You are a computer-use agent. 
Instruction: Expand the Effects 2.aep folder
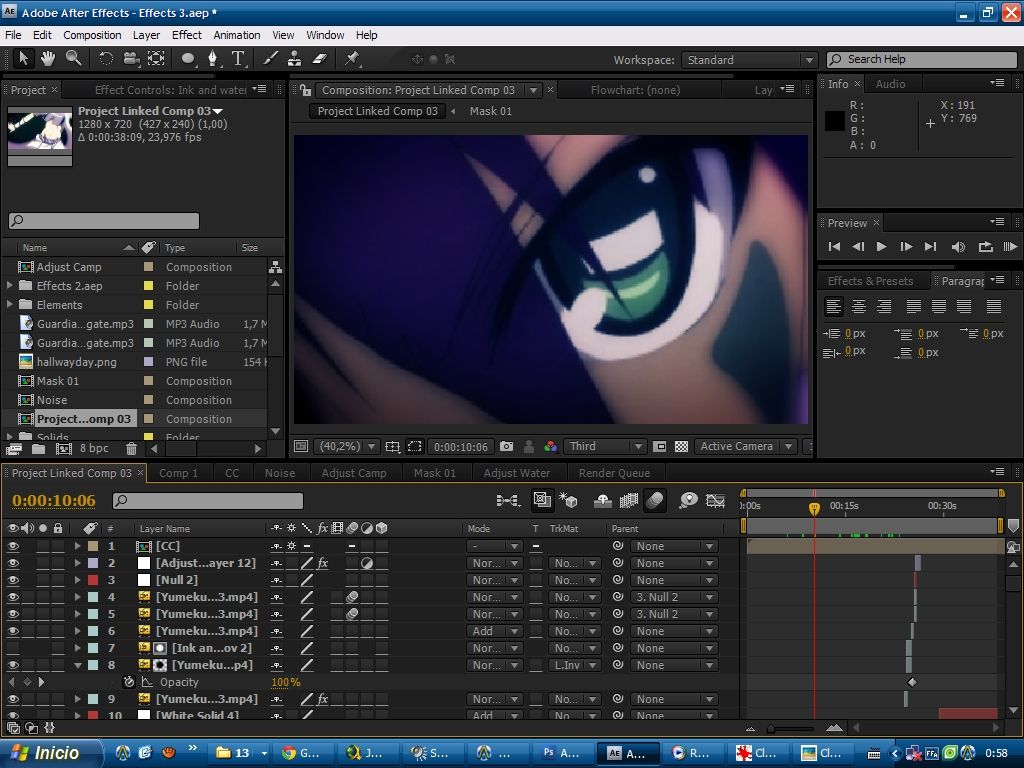[10, 285]
